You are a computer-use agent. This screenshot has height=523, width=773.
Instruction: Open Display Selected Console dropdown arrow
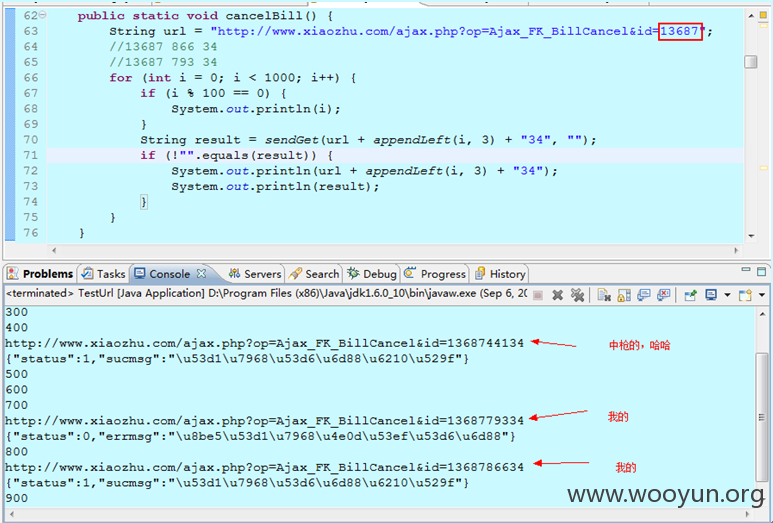pos(727,295)
